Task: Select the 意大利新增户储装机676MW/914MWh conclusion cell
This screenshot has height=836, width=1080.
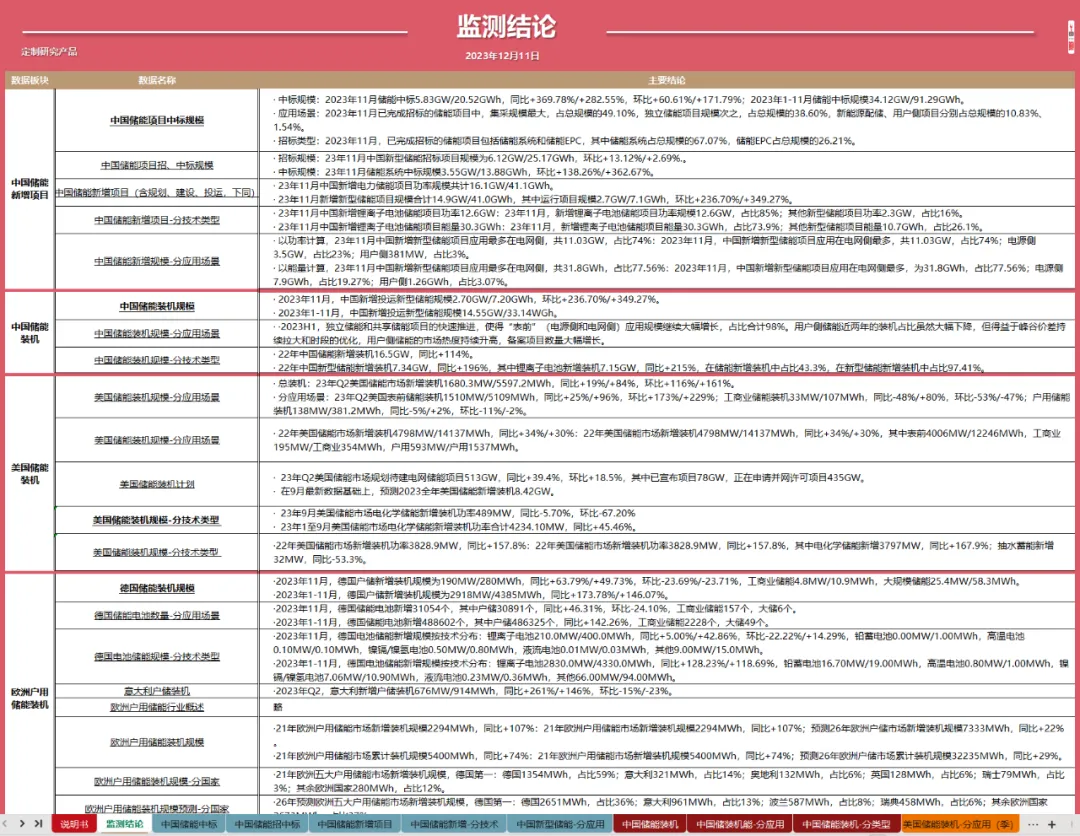Action: coord(667,691)
